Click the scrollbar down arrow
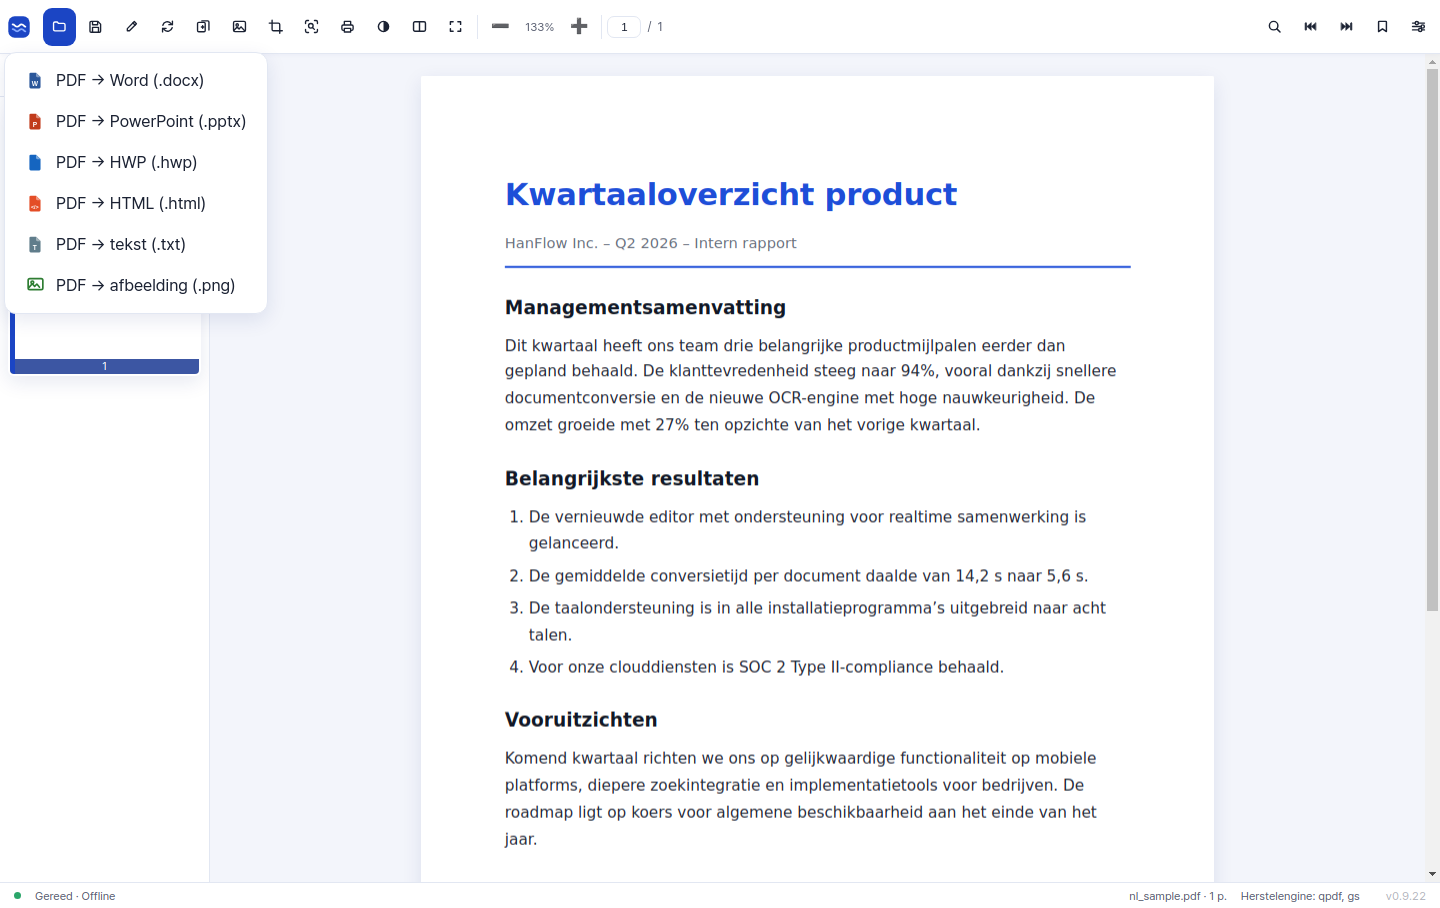Viewport: 1440px width, 908px height. coord(1432,874)
